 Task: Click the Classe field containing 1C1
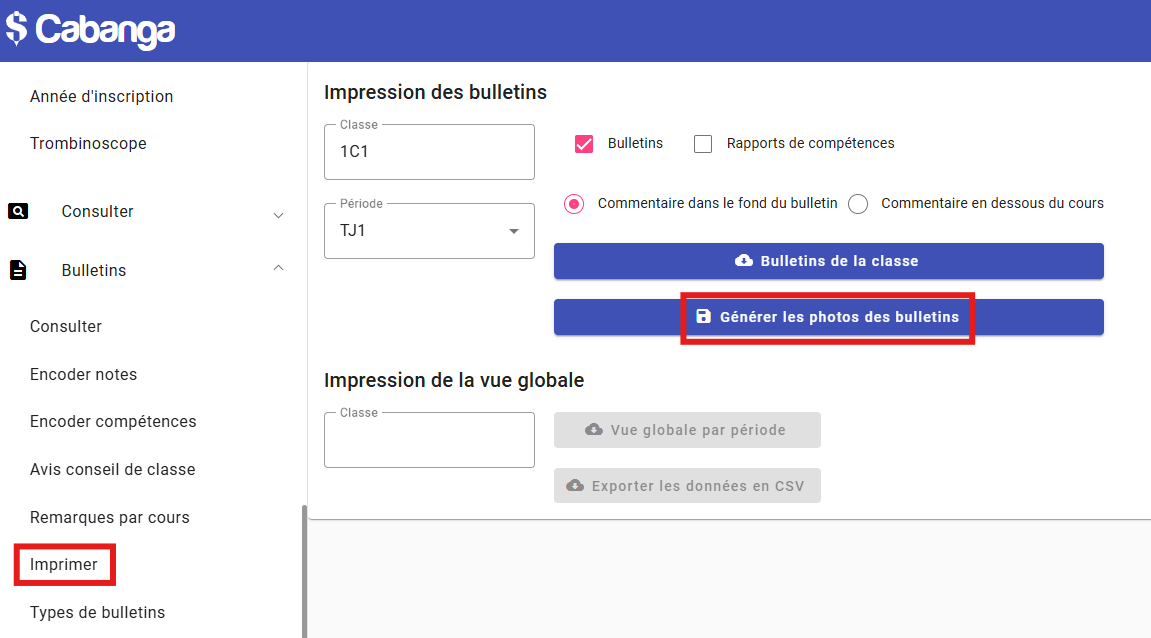pyautogui.click(x=429, y=152)
